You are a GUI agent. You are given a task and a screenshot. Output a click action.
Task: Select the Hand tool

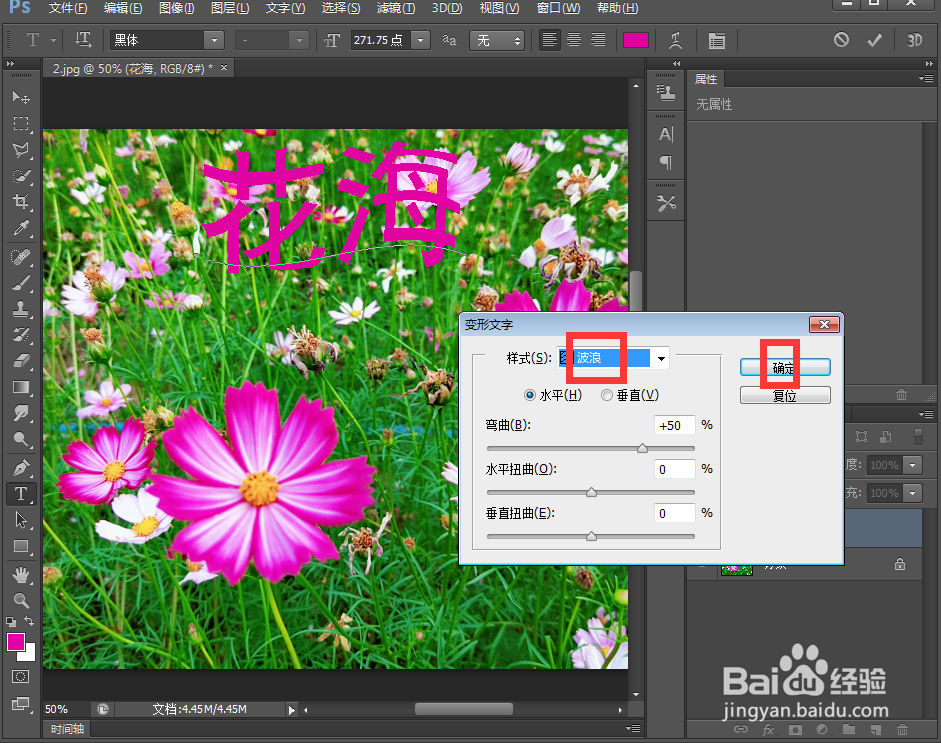pos(21,575)
